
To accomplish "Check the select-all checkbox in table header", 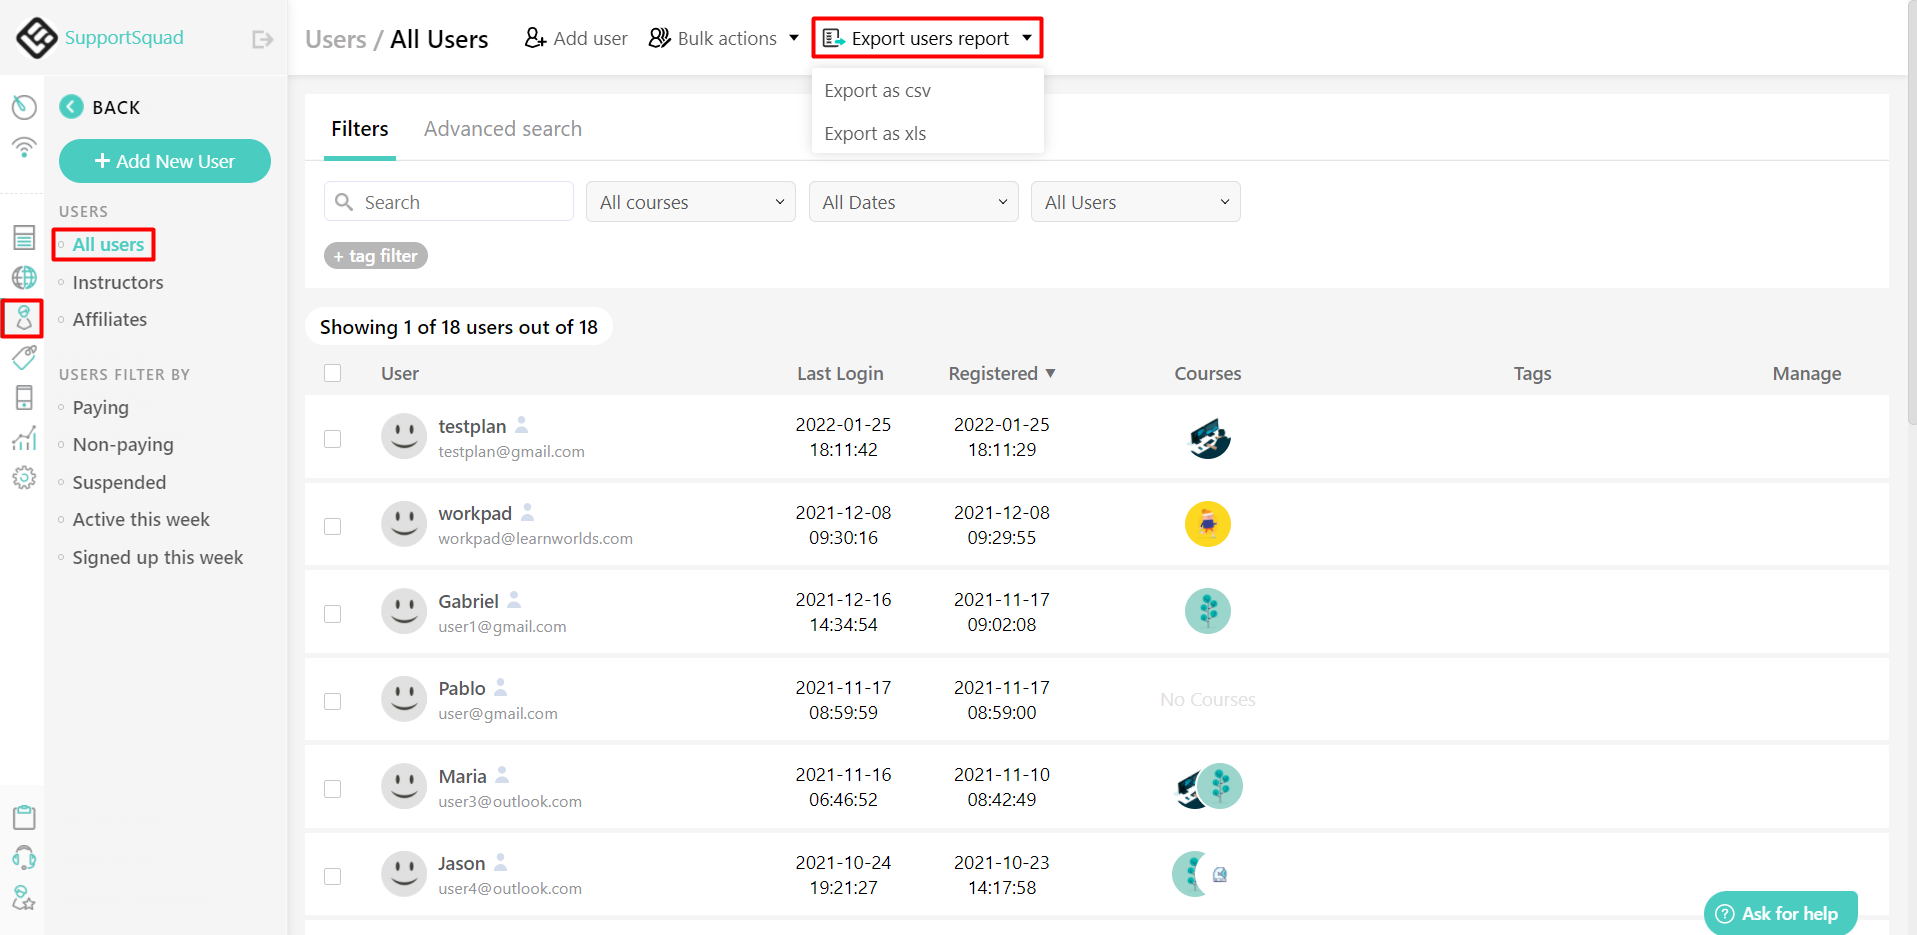I will (x=333, y=372).
